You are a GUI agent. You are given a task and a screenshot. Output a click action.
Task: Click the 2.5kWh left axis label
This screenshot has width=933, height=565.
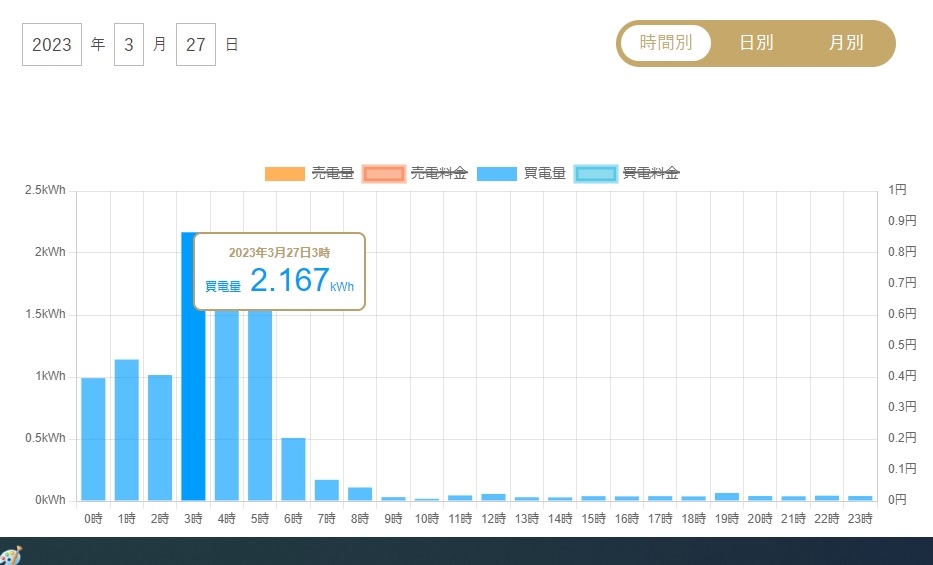(x=45, y=190)
